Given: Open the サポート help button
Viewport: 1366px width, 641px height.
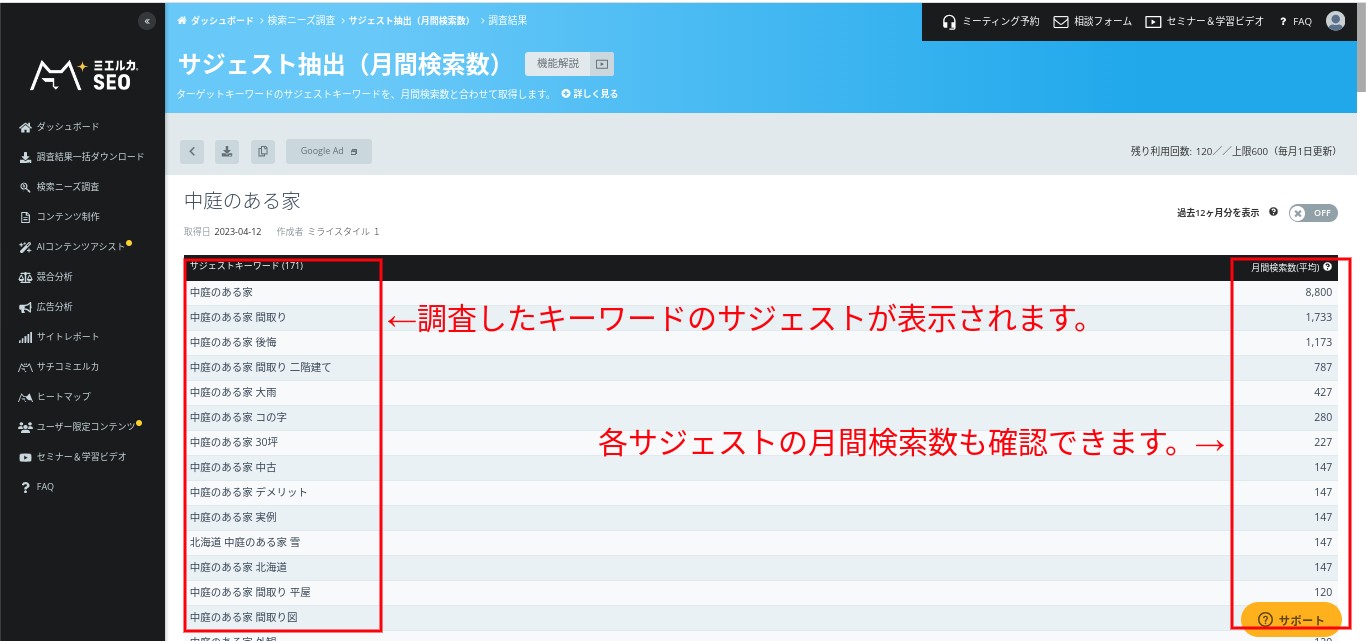Looking at the screenshot, I should (1291, 620).
